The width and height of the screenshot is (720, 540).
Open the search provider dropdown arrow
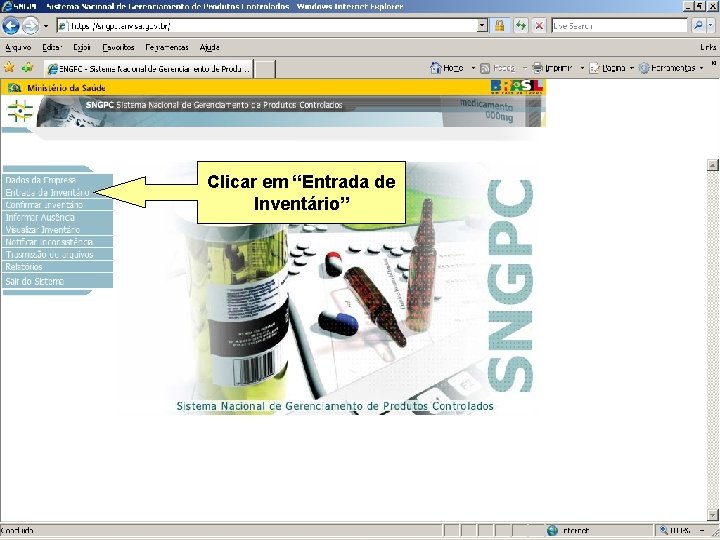click(711, 26)
